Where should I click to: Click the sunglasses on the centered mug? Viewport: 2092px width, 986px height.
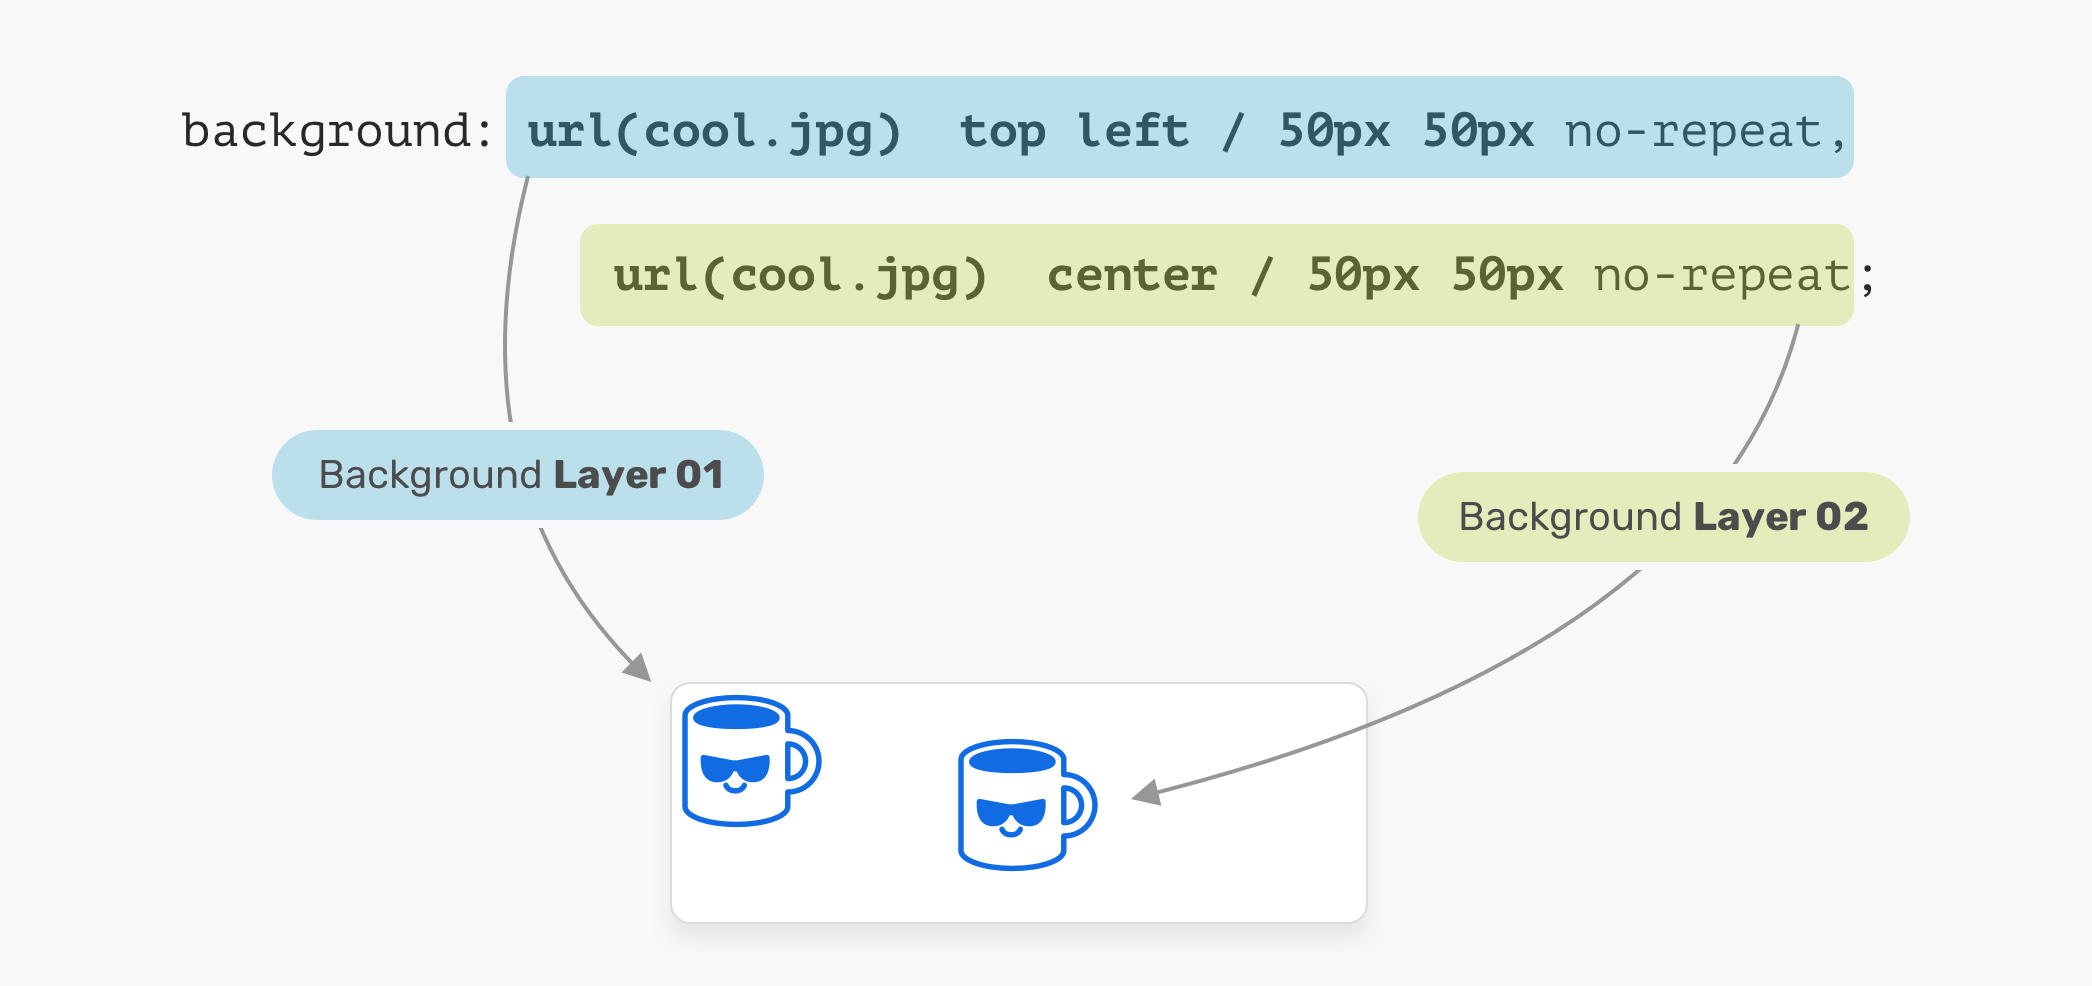coord(1011,811)
